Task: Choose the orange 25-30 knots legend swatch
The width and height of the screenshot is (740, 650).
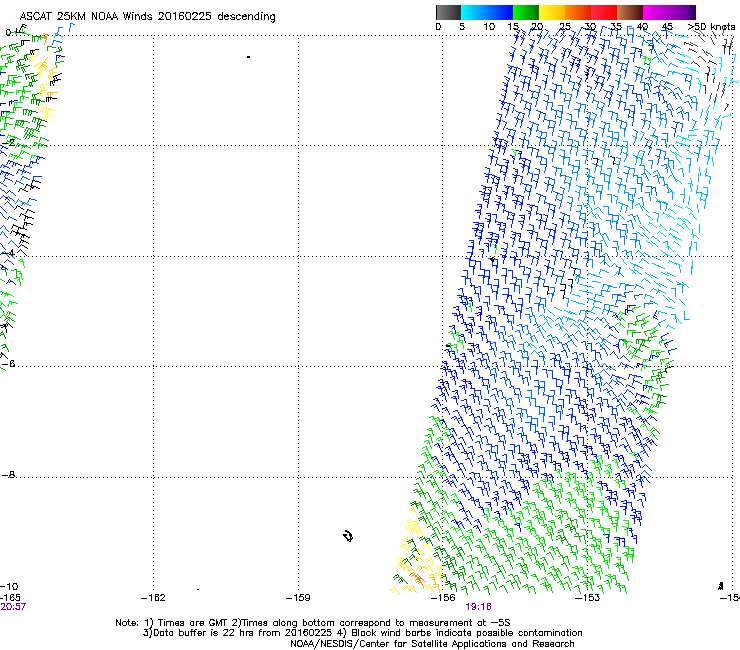Action: 578,12
